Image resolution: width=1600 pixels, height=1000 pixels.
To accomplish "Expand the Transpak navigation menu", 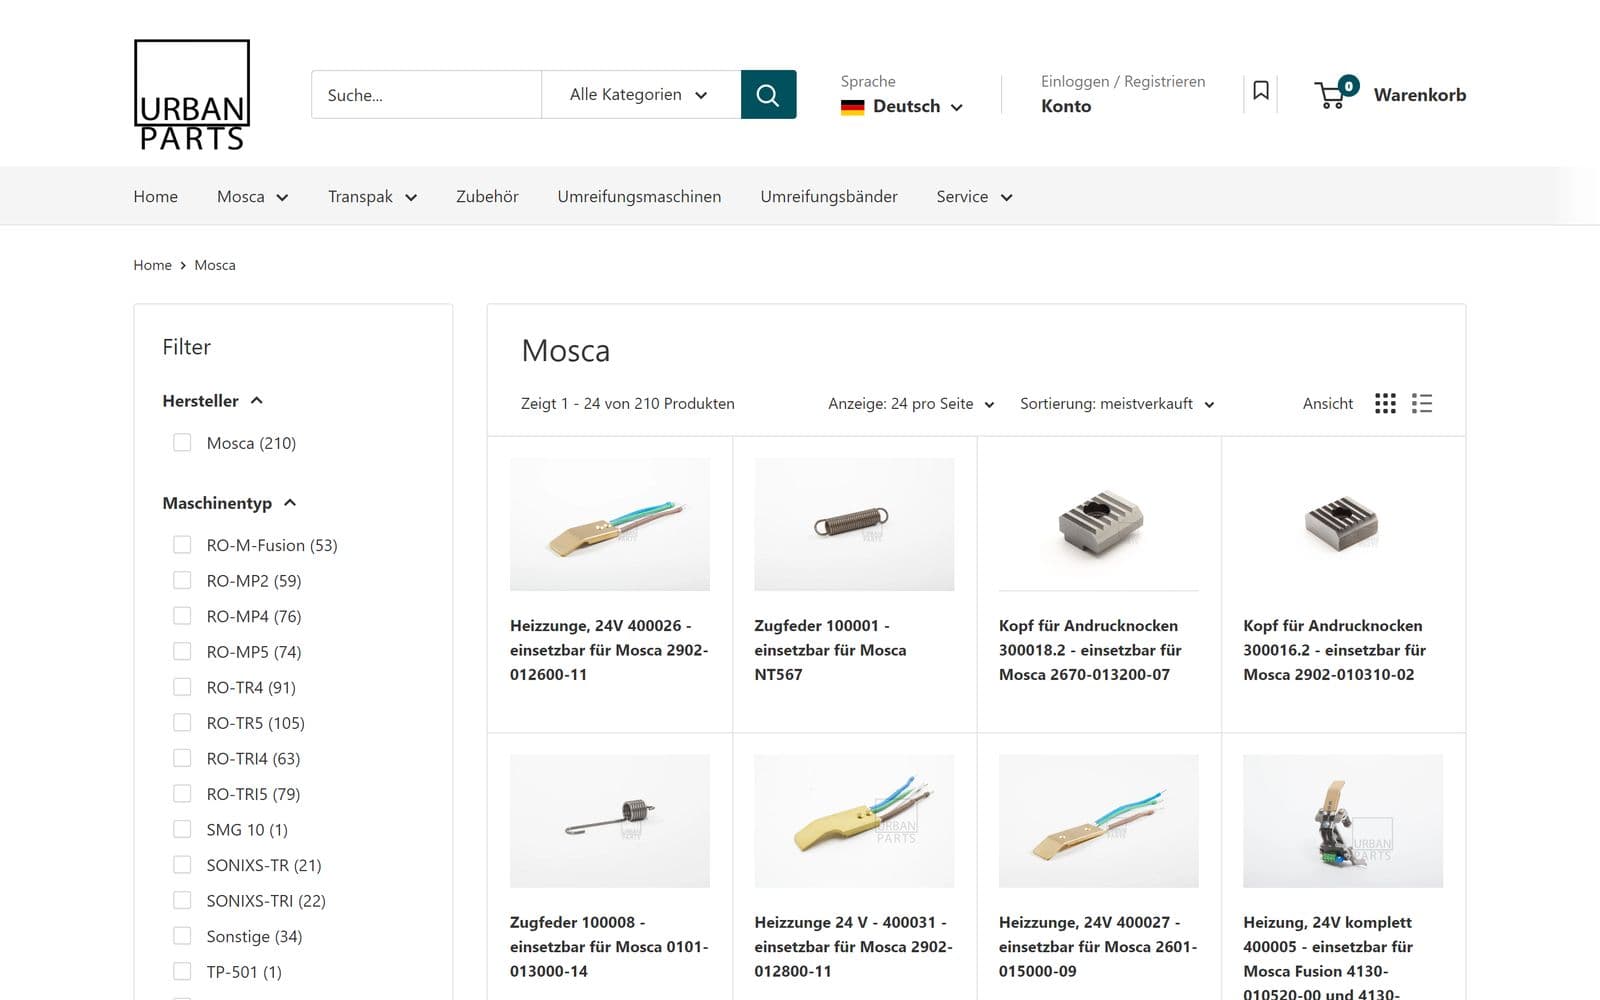I will coord(372,197).
